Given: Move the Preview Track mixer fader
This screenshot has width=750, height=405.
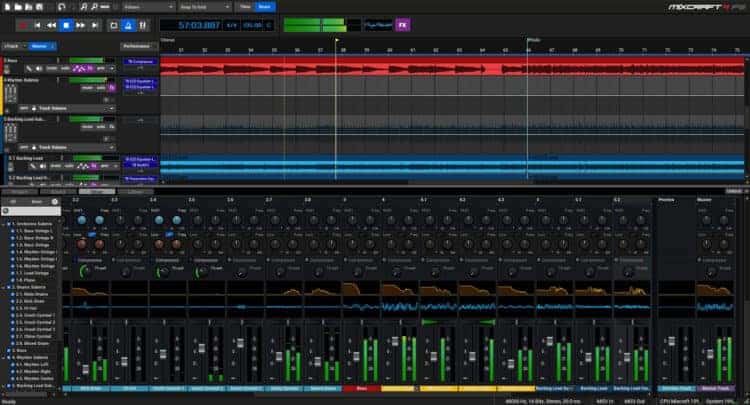Looking at the screenshot, I should click(x=672, y=341).
